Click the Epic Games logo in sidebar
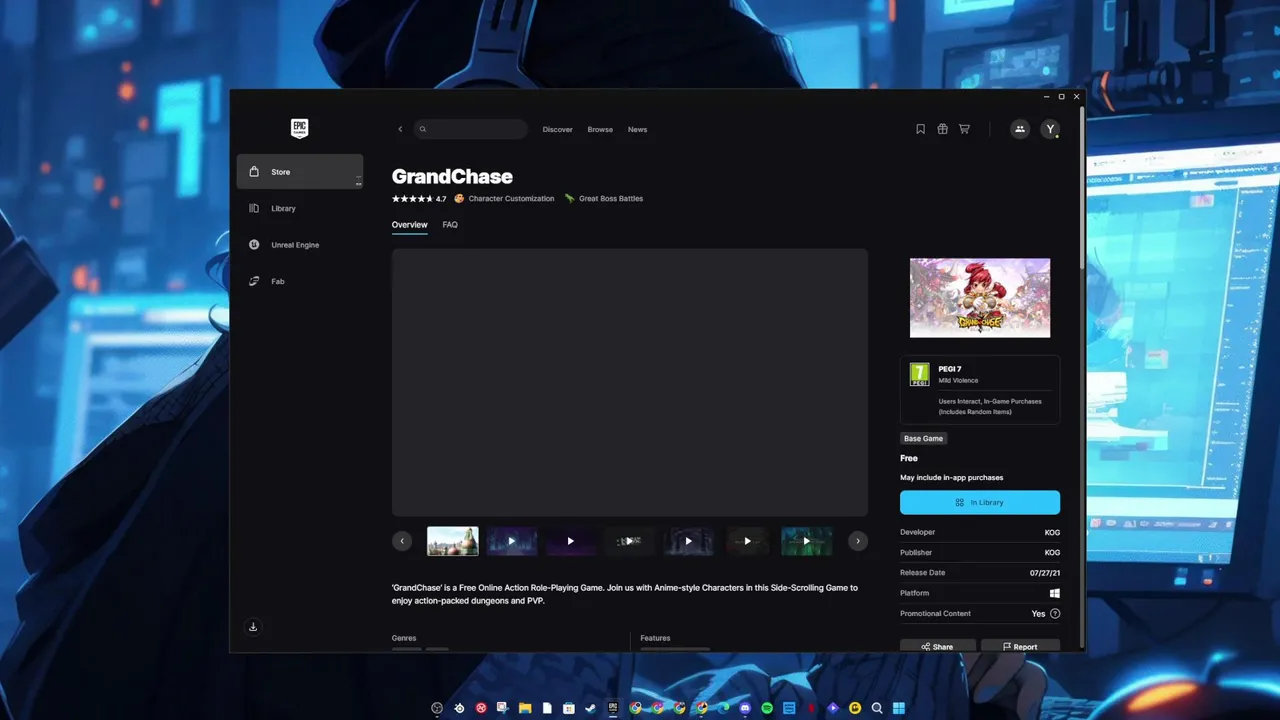Screen dimensions: 1280x720 299,128
